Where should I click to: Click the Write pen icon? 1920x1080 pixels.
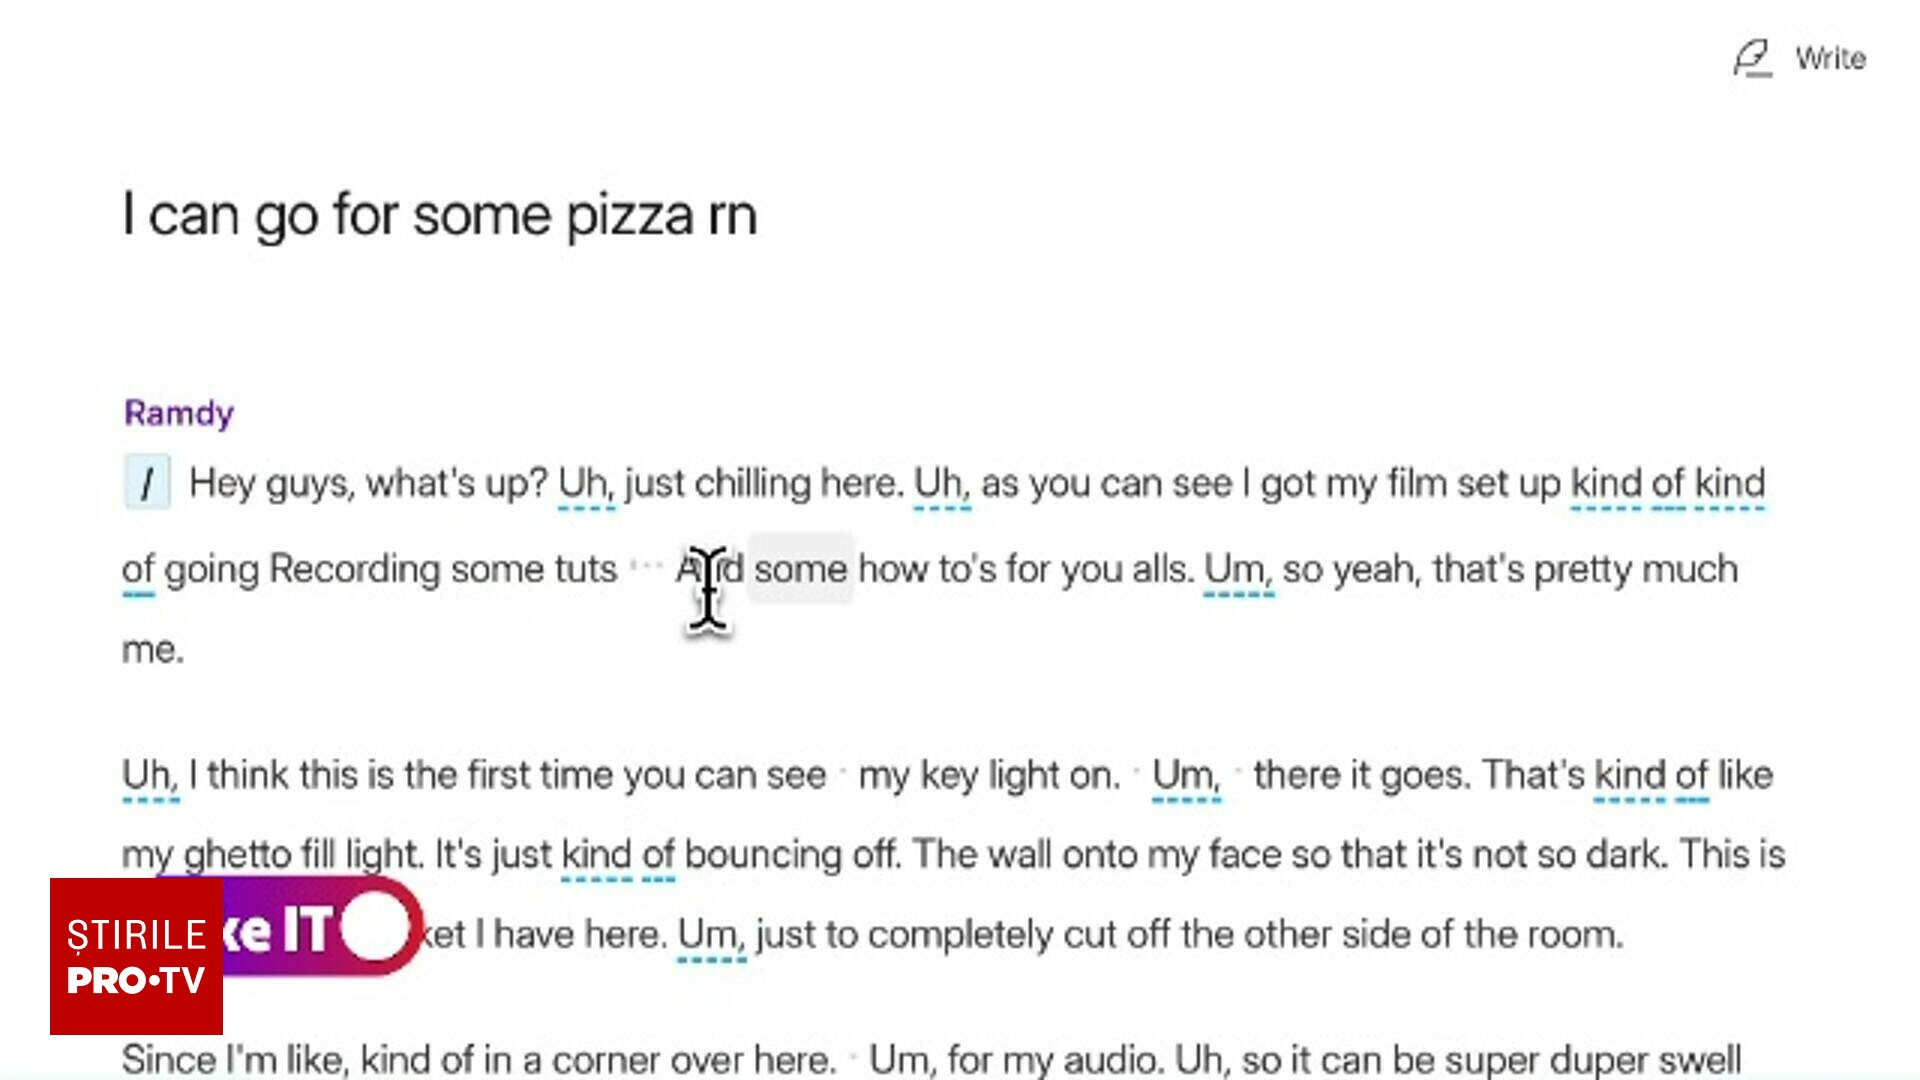pyautogui.click(x=1753, y=58)
